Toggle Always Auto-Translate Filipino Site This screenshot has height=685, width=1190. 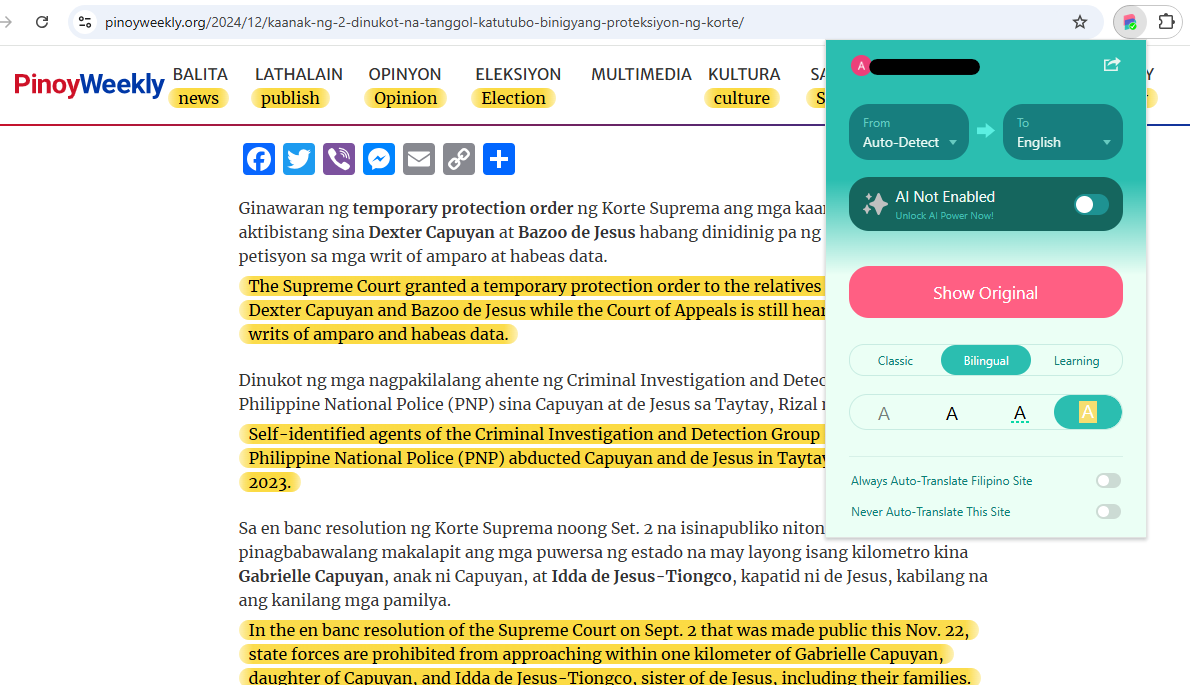click(x=1108, y=481)
